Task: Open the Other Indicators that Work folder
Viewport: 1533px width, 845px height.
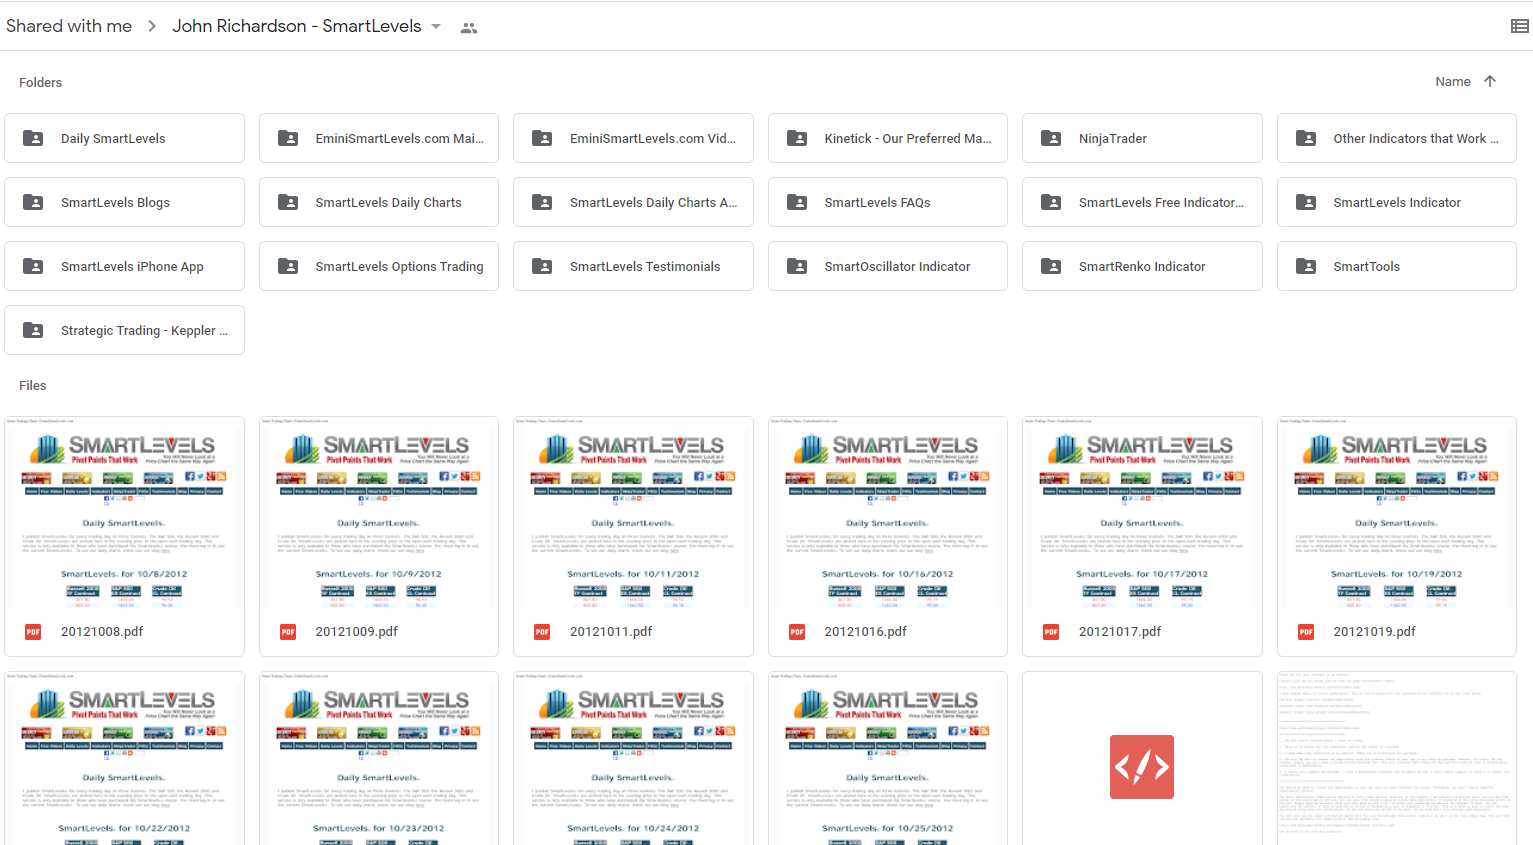Action: tap(1397, 138)
